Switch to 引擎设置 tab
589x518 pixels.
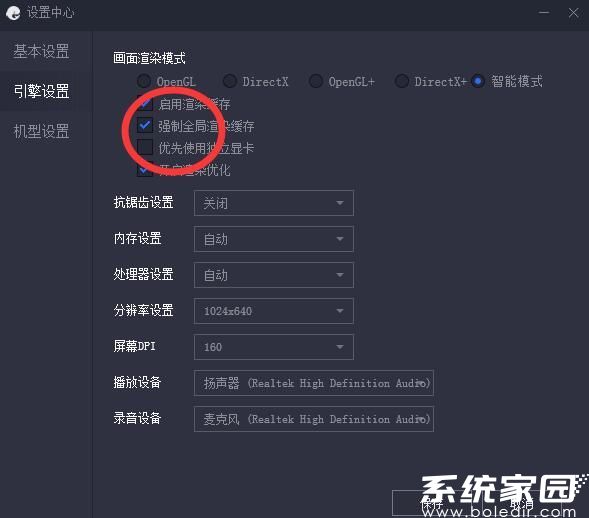[x=41, y=91]
